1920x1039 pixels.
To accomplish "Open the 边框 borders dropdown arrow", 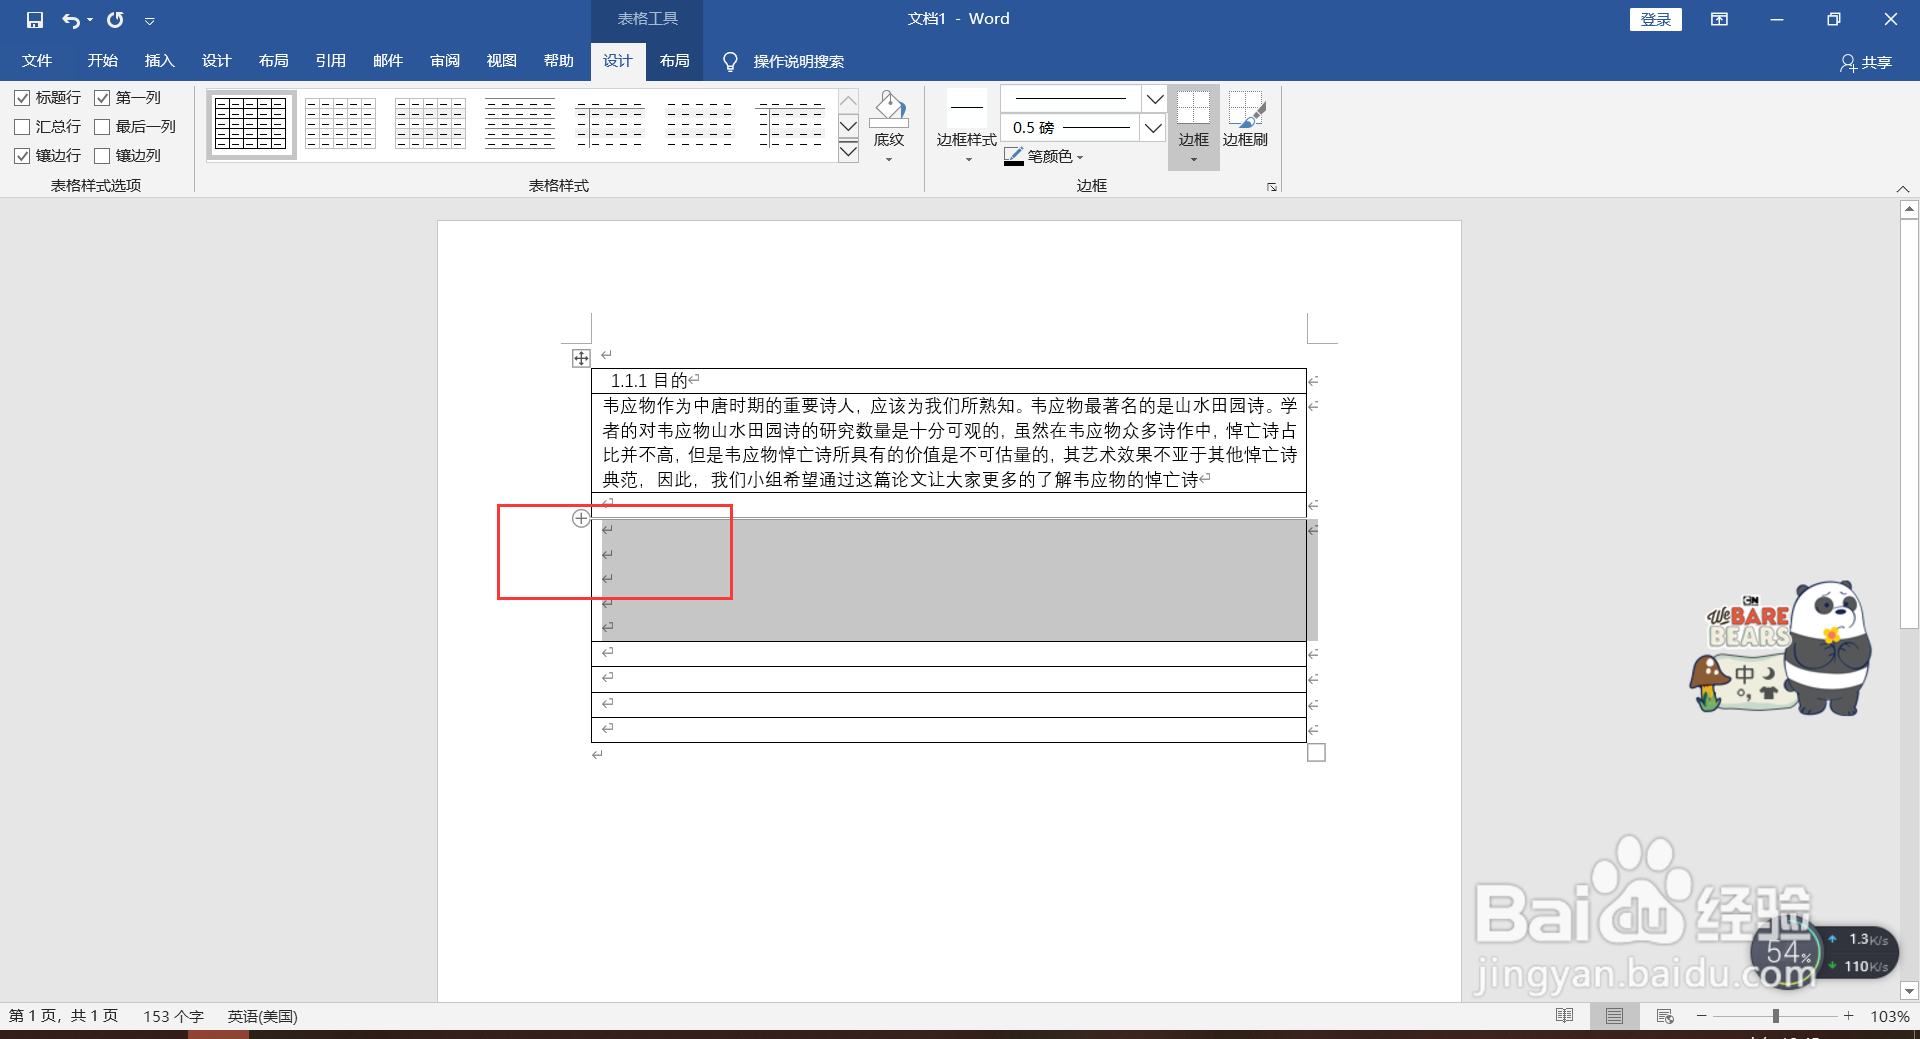I will 1193,160.
